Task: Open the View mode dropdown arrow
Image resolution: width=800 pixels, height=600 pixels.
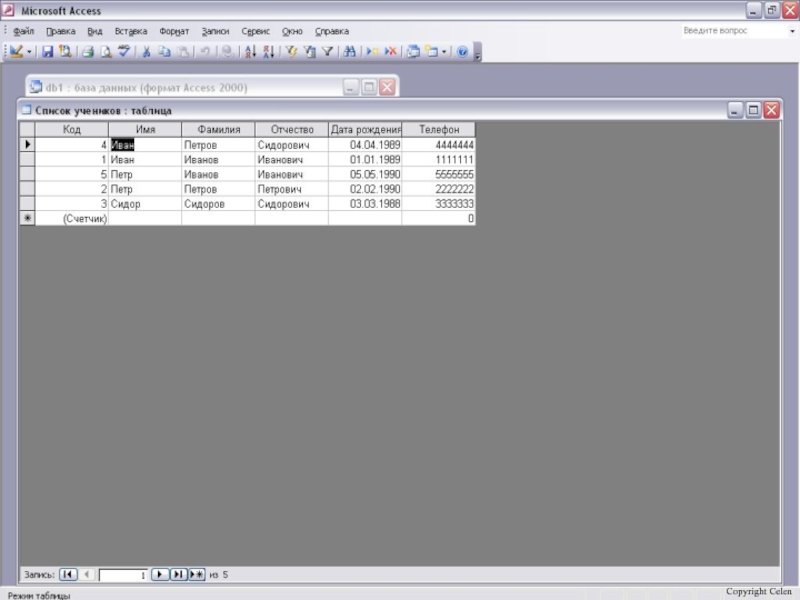Action: (30, 51)
